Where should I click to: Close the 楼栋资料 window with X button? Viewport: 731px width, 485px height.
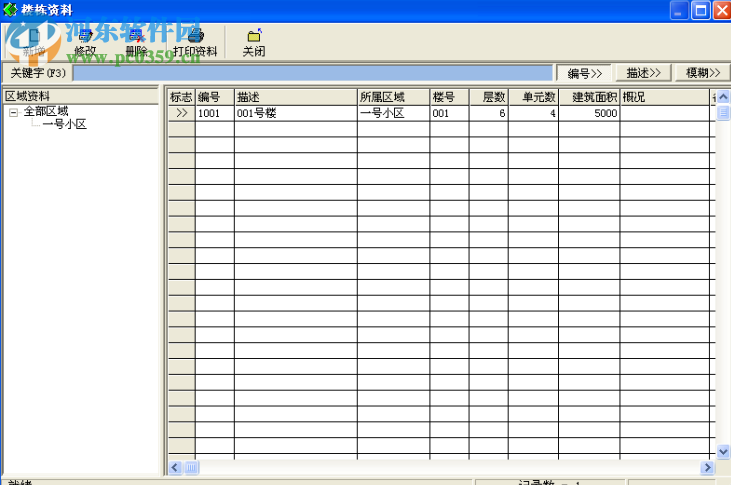pos(722,10)
